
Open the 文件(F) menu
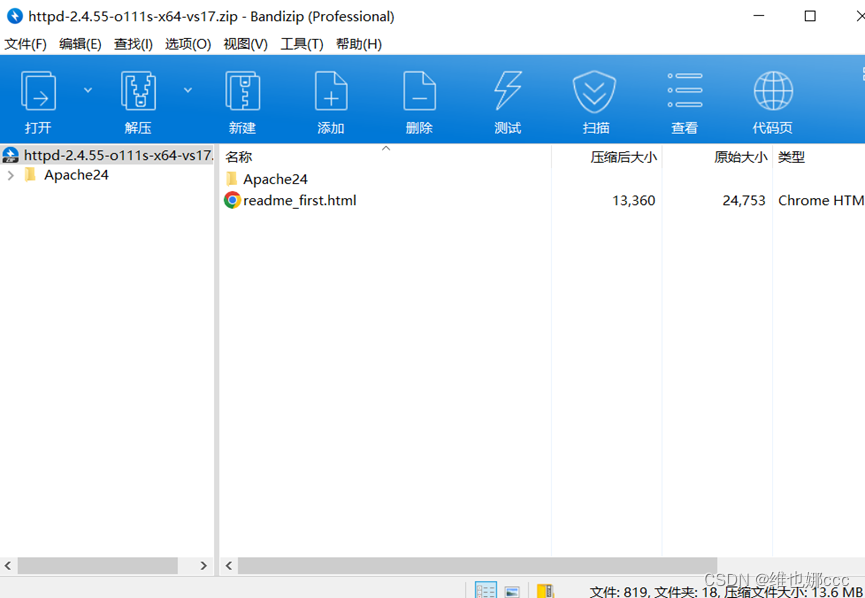pyautogui.click(x=25, y=44)
